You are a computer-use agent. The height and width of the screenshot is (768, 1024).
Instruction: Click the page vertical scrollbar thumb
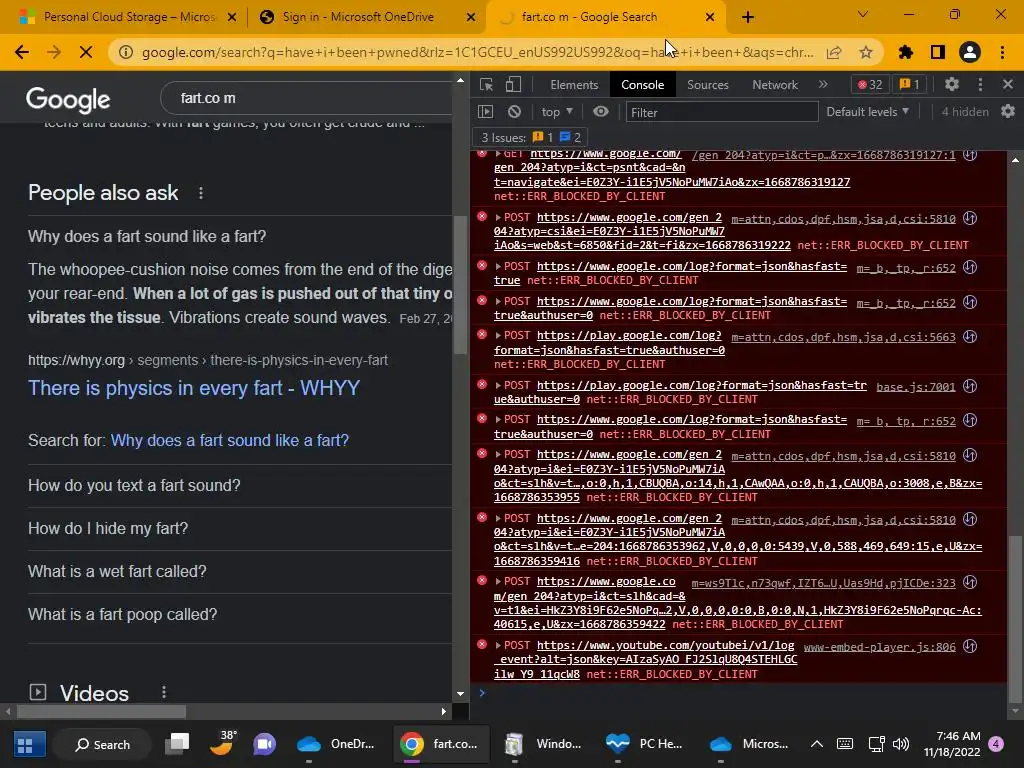pyautogui.click(x=460, y=284)
